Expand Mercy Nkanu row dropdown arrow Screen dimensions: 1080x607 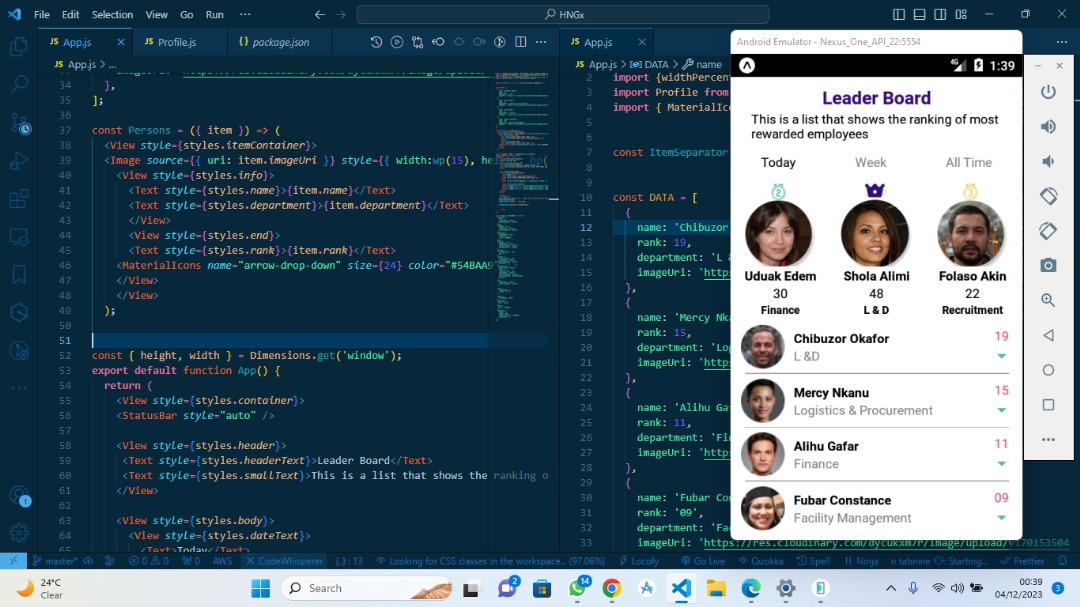(x=1001, y=410)
